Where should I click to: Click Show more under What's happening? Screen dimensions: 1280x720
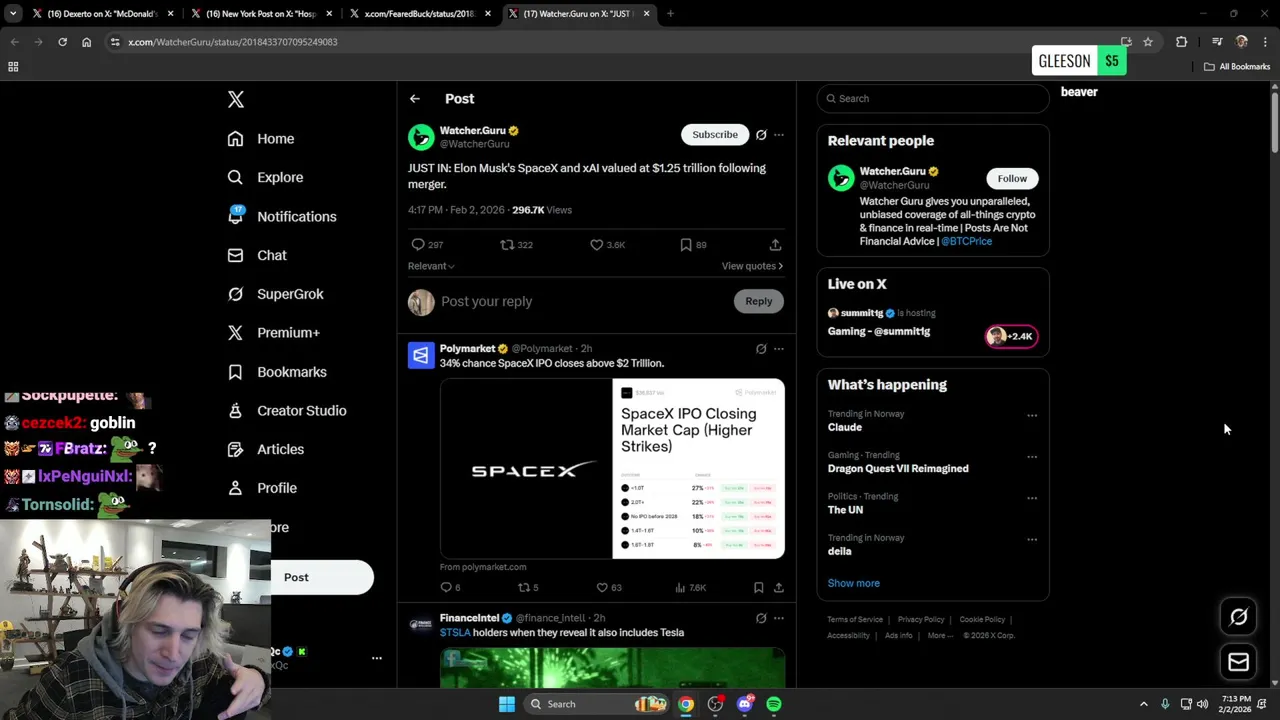coord(854,583)
